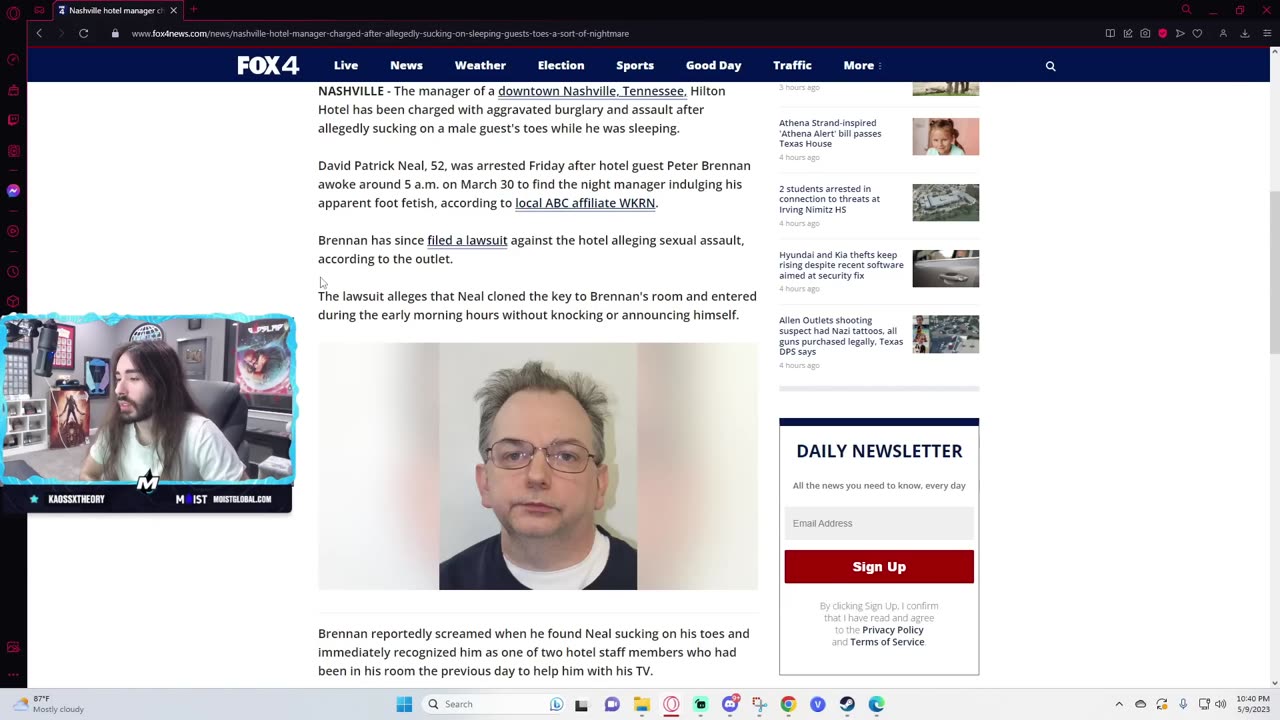Open the Election menu item
The height and width of the screenshot is (720, 1280).
click(561, 65)
